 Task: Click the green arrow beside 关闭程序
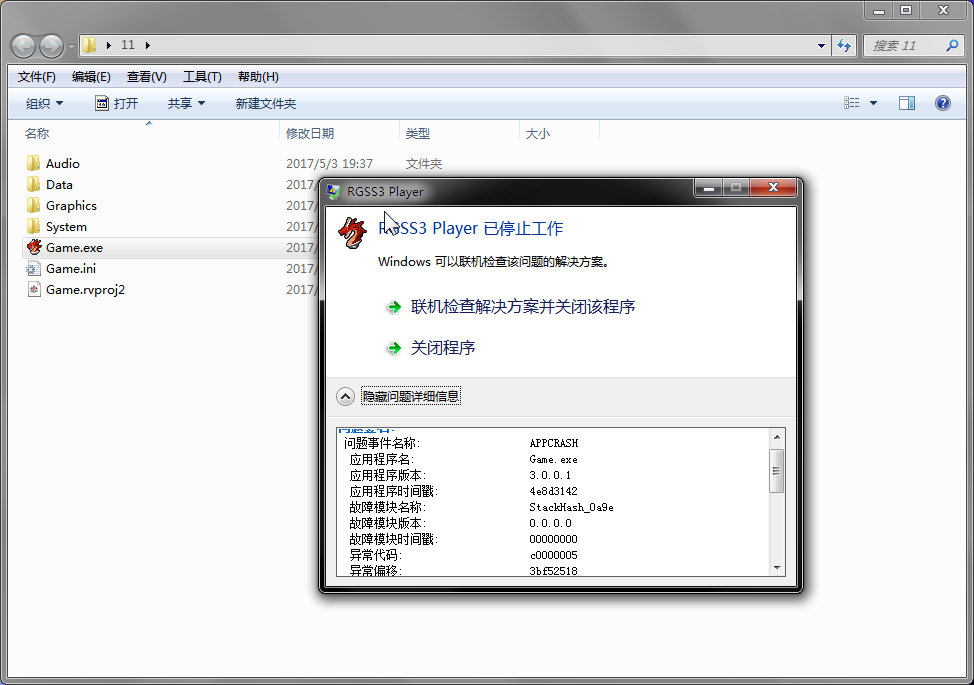[x=394, y=348]
